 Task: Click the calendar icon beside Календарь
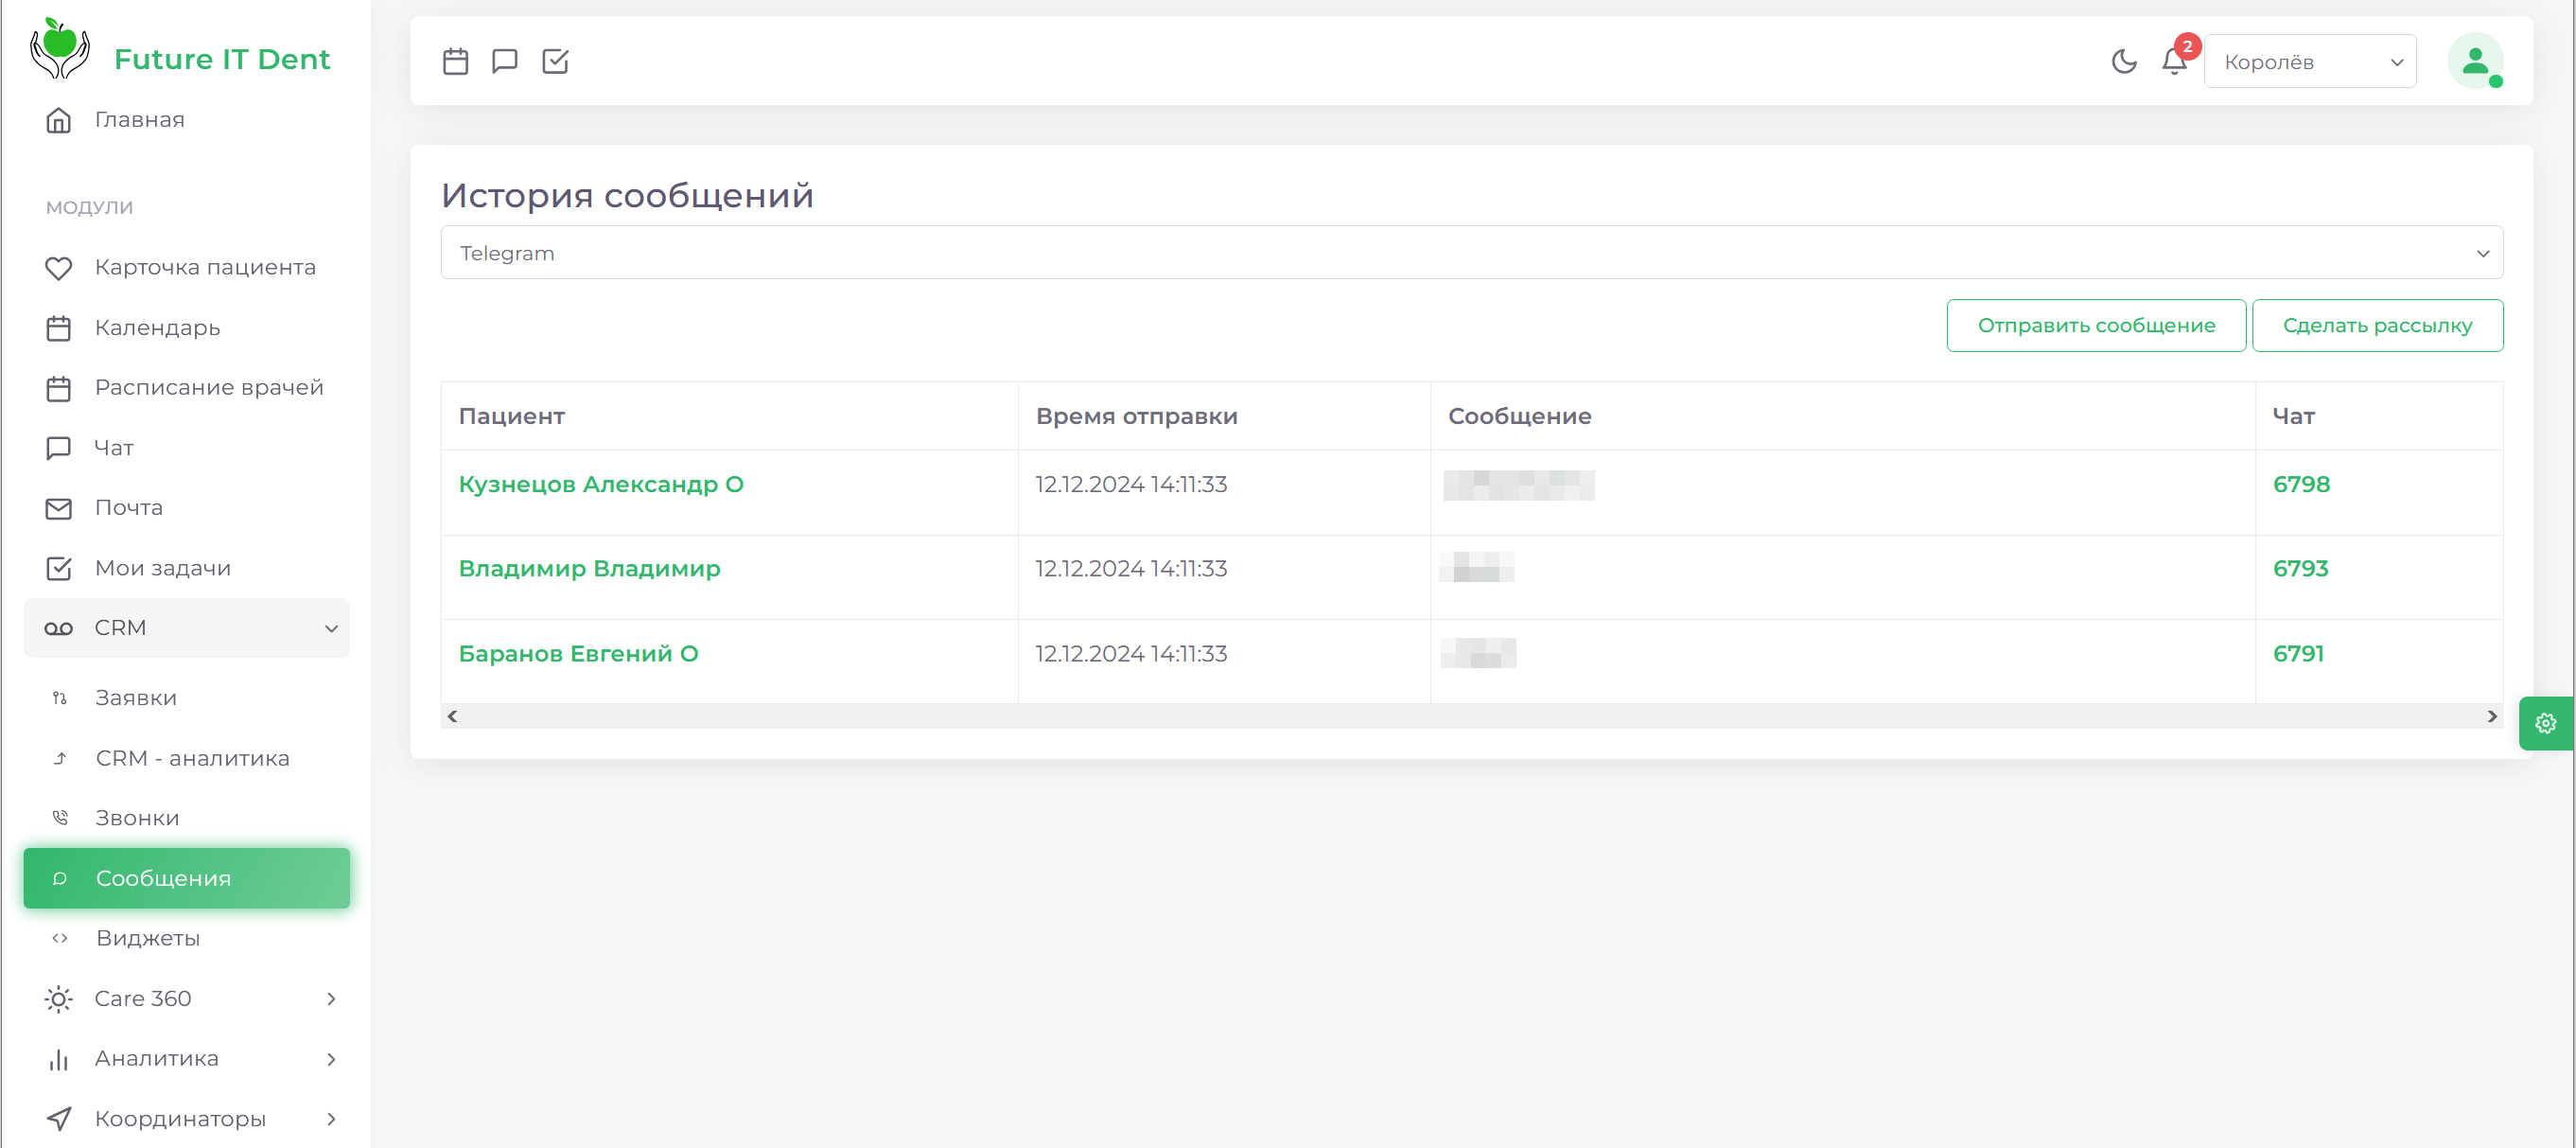(x=59, y=328)
